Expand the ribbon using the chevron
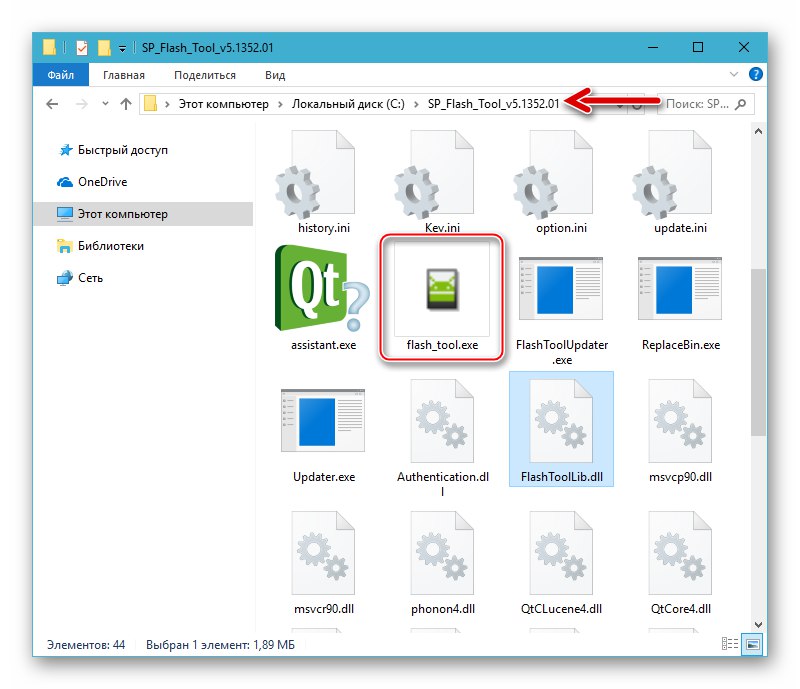Image resolution: width=800 pixels, height=689 pixels. click(x=733, y=74)
